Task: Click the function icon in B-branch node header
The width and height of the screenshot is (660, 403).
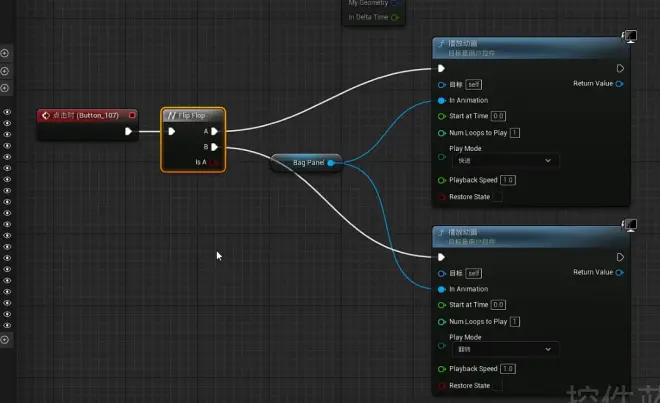Action: [x=441, y=232]
